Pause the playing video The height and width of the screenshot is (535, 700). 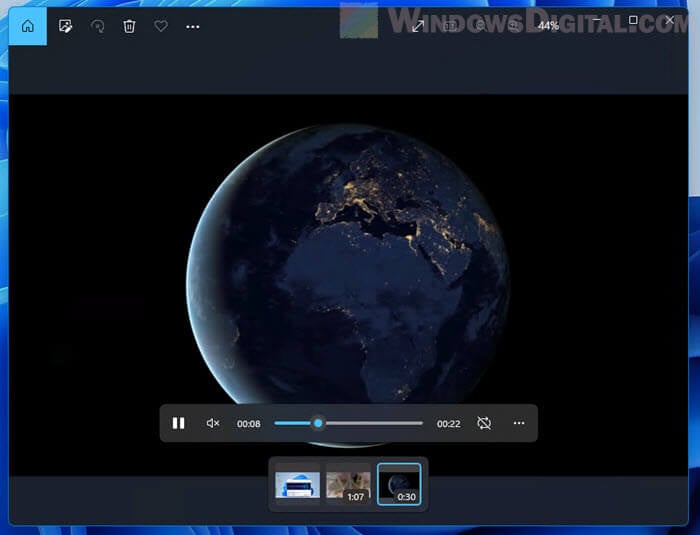tap(179, 423)
